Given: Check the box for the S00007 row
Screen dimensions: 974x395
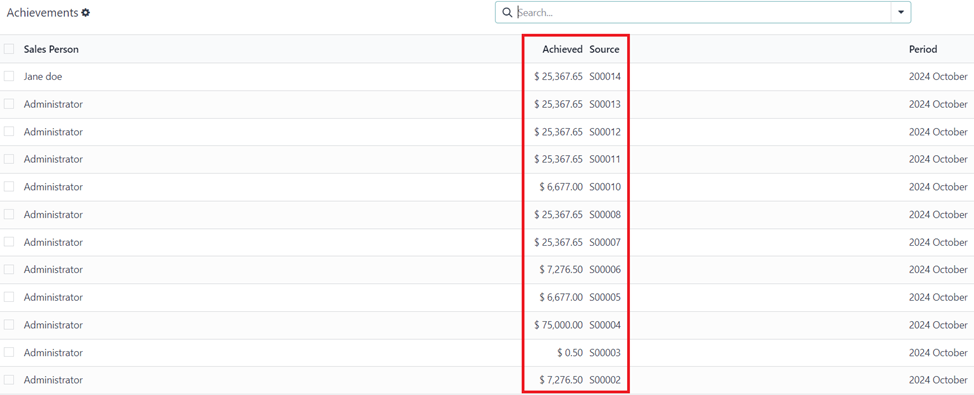Looking at the screenshot, I should tap(9, 242).
